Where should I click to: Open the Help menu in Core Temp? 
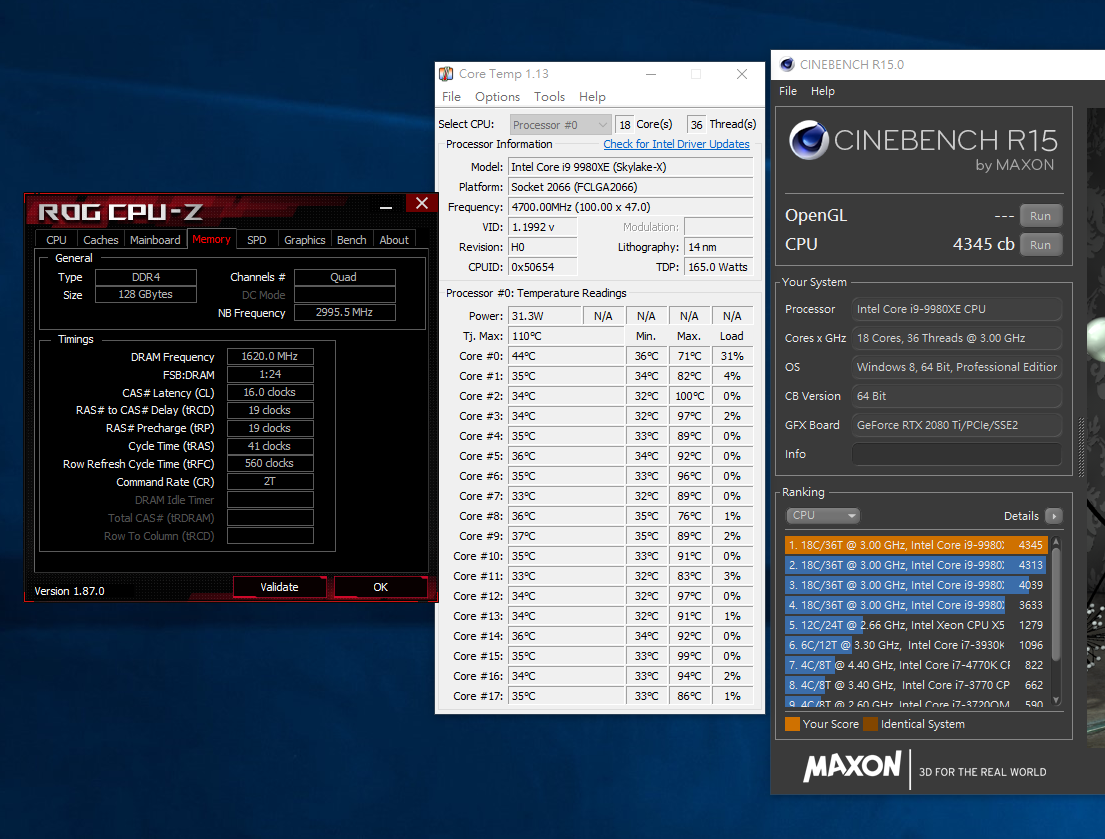tap(592, 97)
